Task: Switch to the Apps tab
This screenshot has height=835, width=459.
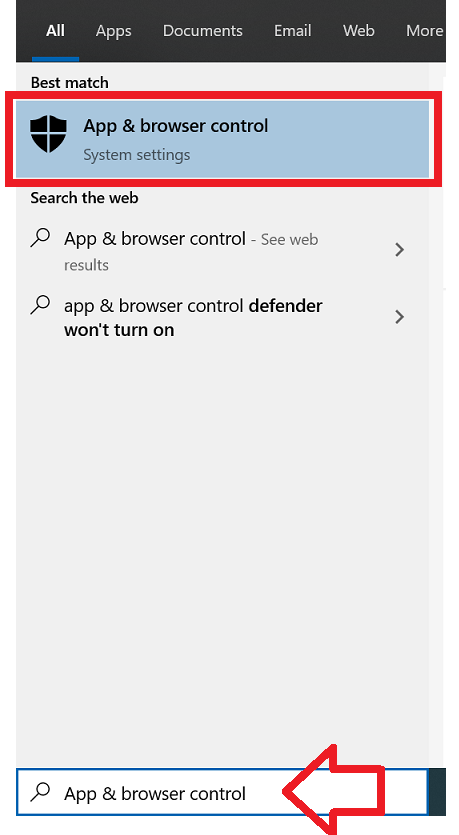Action: click(x=113, y=31)
